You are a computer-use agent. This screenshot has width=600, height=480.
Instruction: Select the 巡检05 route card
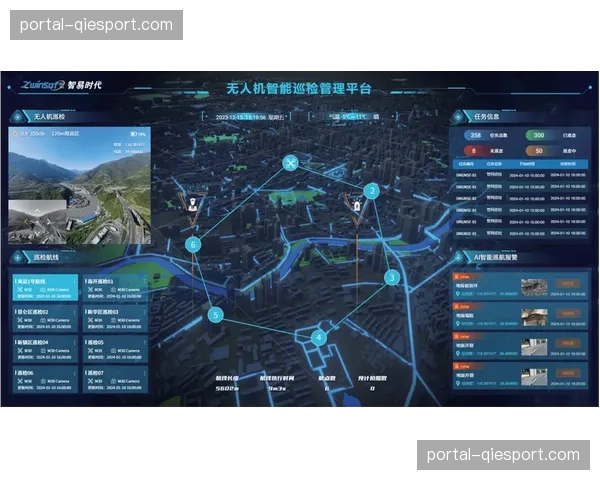click(x=116, y=349)
